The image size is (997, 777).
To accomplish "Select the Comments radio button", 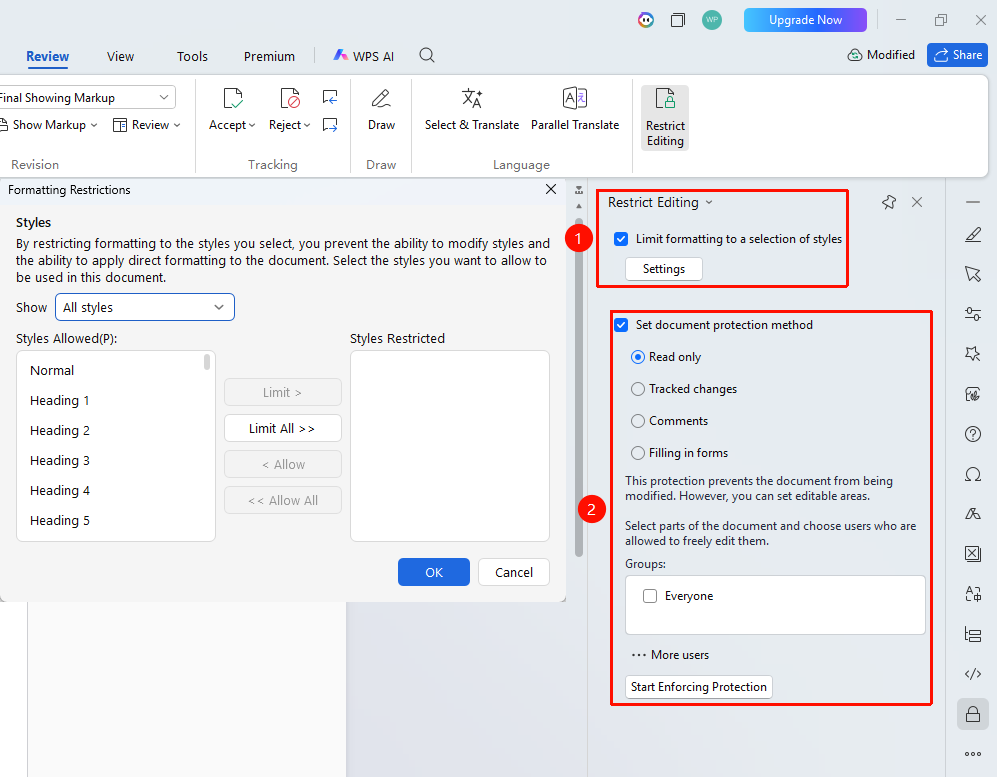I will pos(638,421).
